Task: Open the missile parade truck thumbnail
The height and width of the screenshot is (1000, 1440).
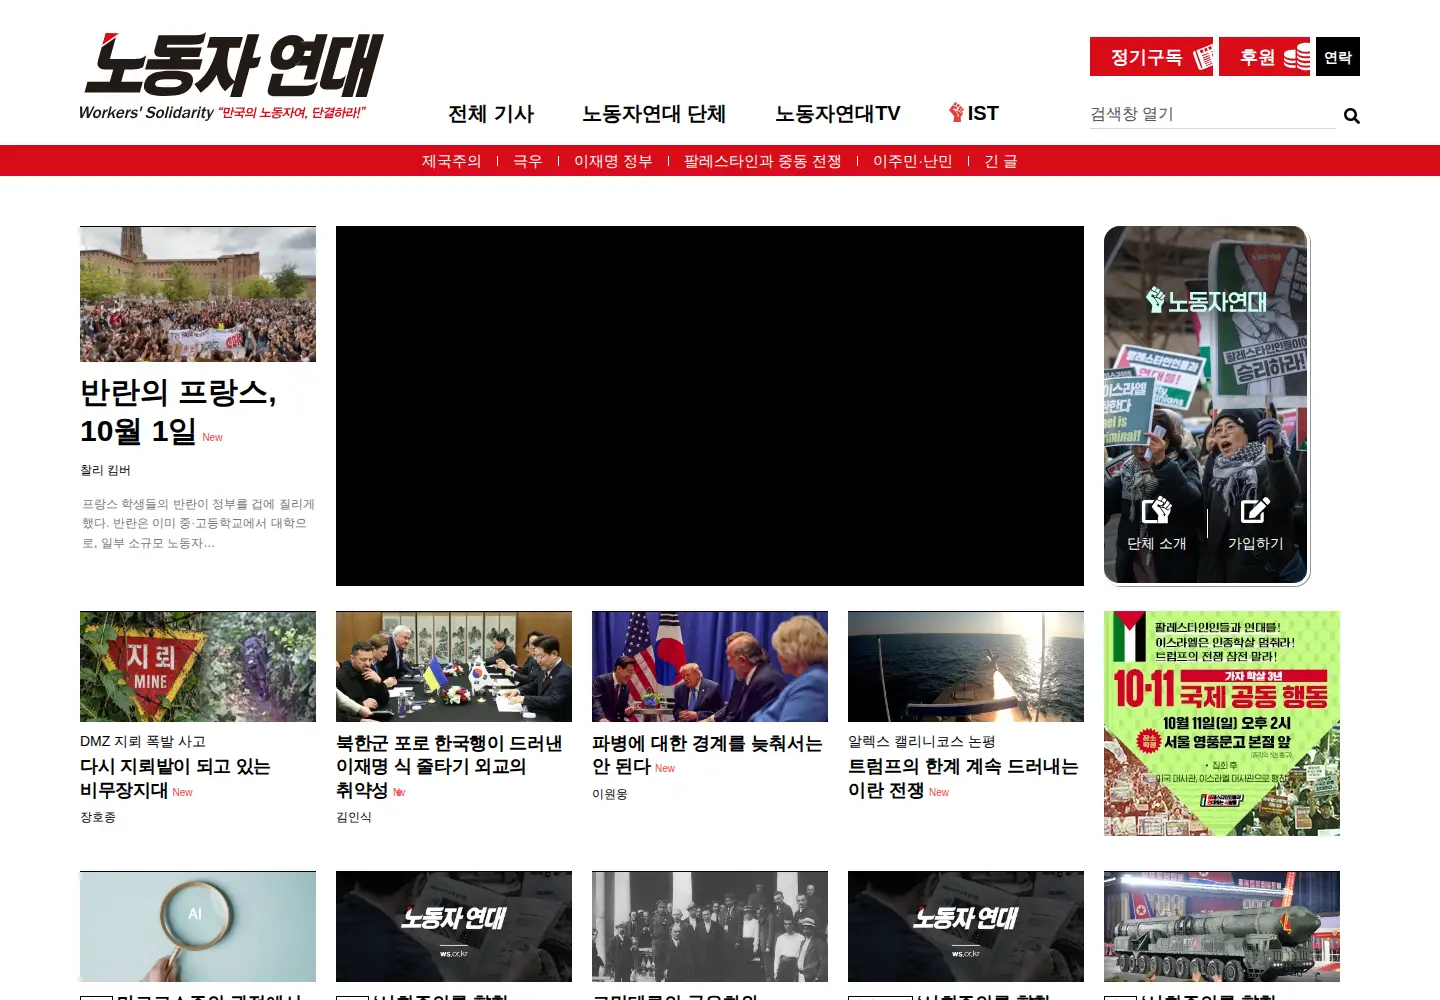Action: 1222,926
